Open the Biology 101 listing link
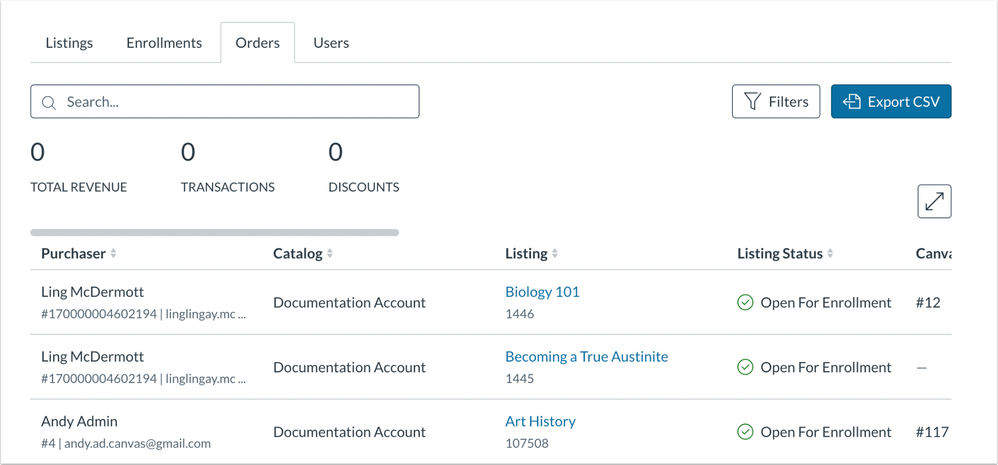 point(542,292)
